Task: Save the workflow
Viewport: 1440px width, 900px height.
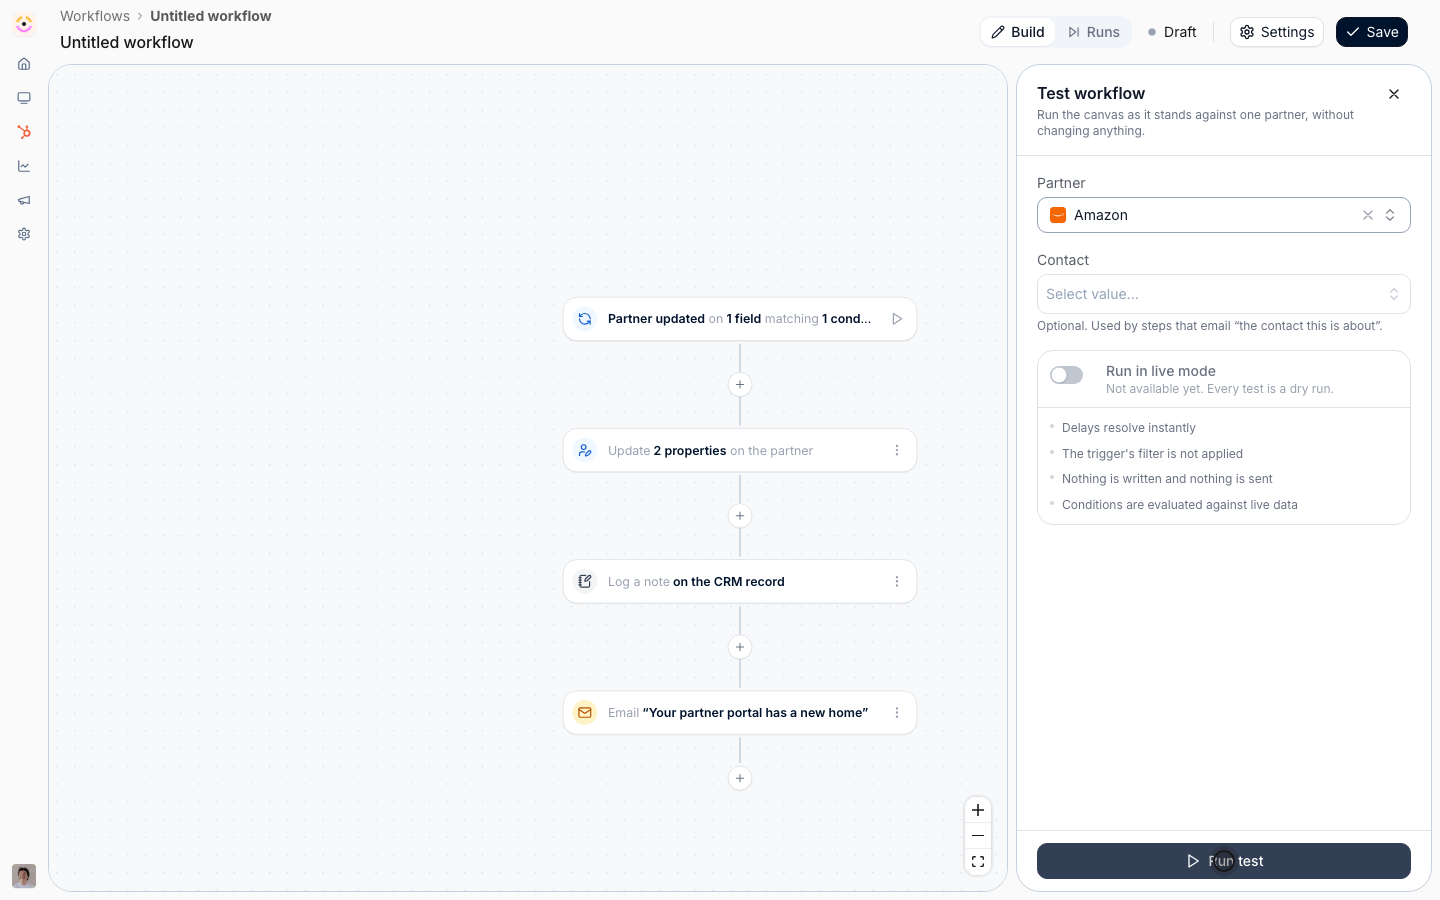Action: [1372, 32]
